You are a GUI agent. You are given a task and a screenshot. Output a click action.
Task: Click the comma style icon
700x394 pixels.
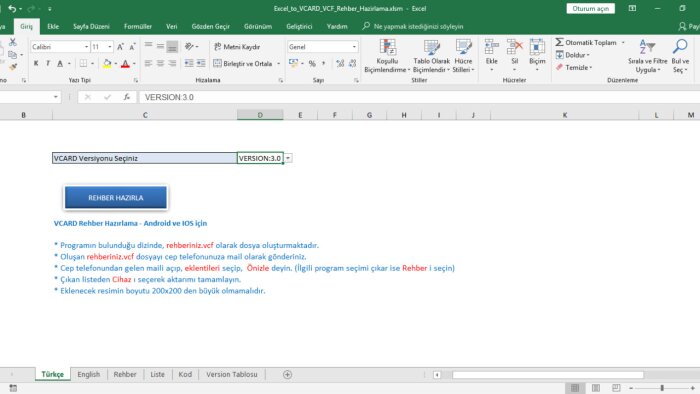click(x=324, y=64)
